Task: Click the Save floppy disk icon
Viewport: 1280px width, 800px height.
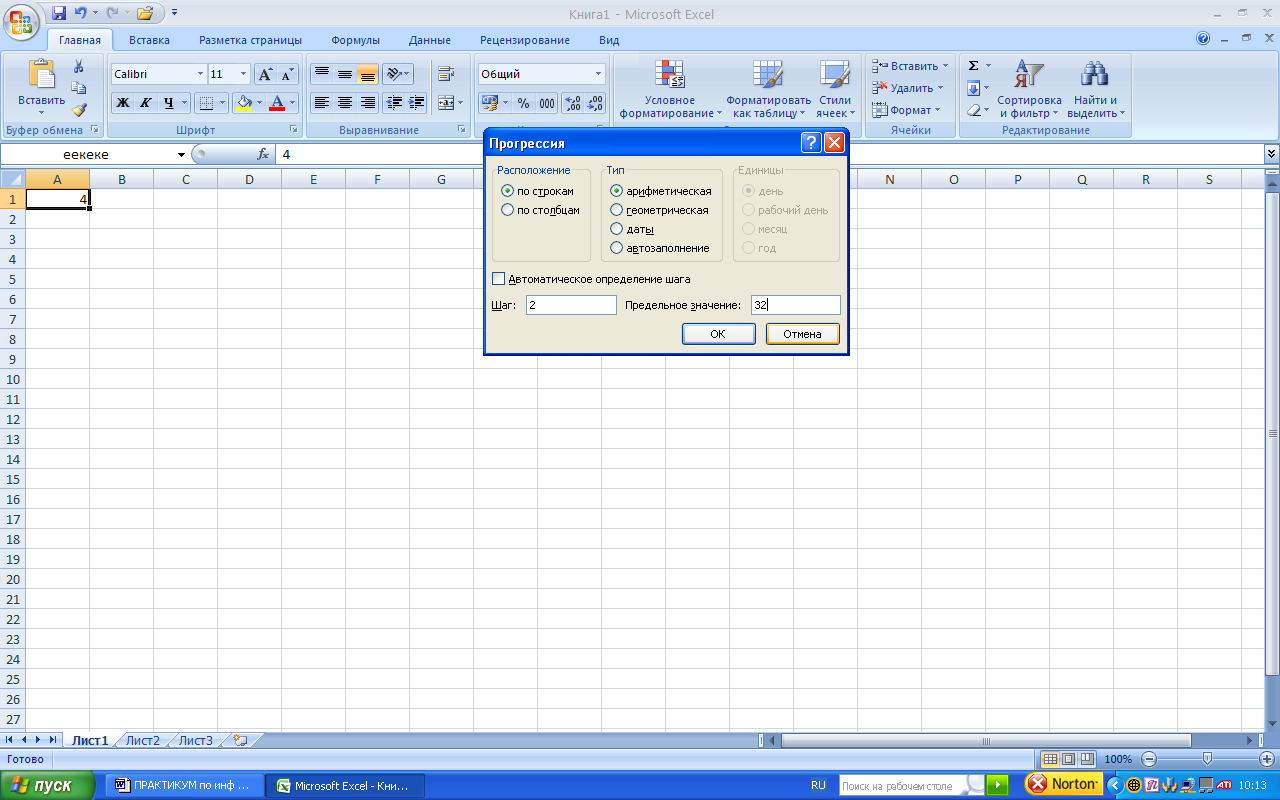Action: point(59,13)
